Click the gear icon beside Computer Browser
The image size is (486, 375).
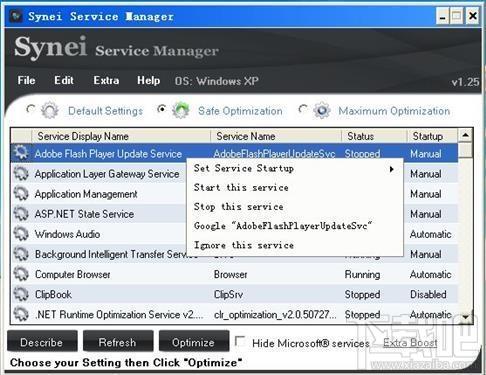(21, 274)
